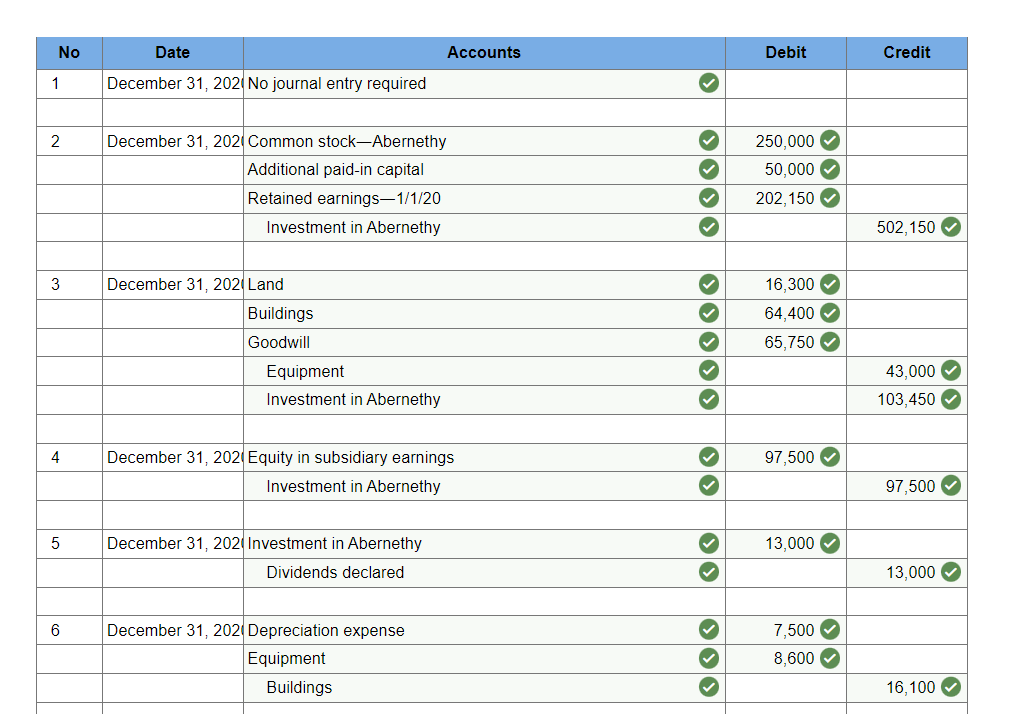This screenshot has height=718, width=1019.
Task: Click checkmark next to 13,000 credit
Action: click(950, 572)
